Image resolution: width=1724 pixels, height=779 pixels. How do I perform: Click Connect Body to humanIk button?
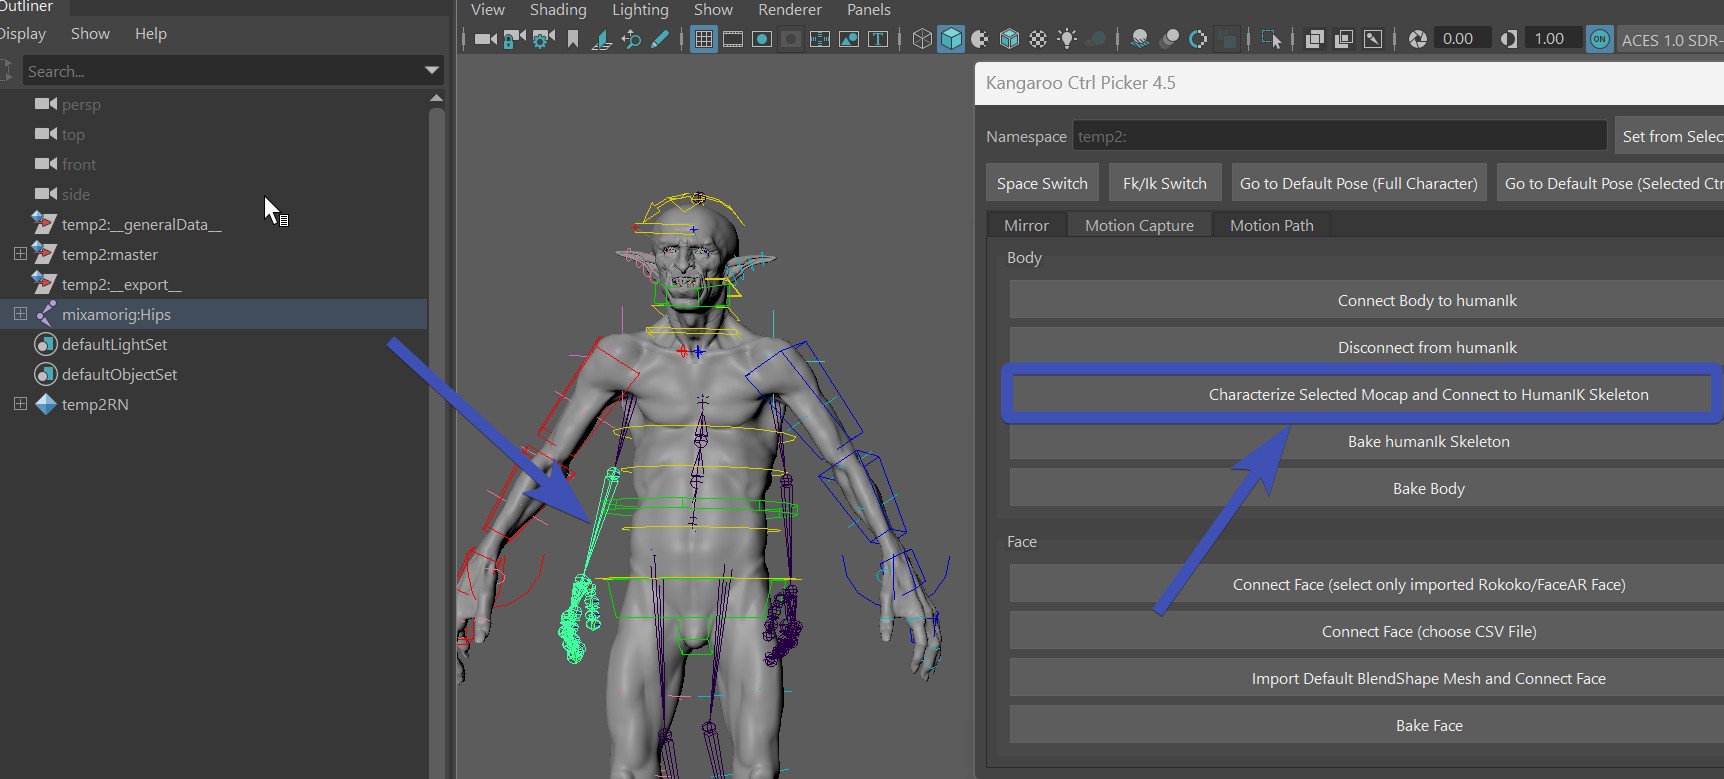tap(1366, 300)
